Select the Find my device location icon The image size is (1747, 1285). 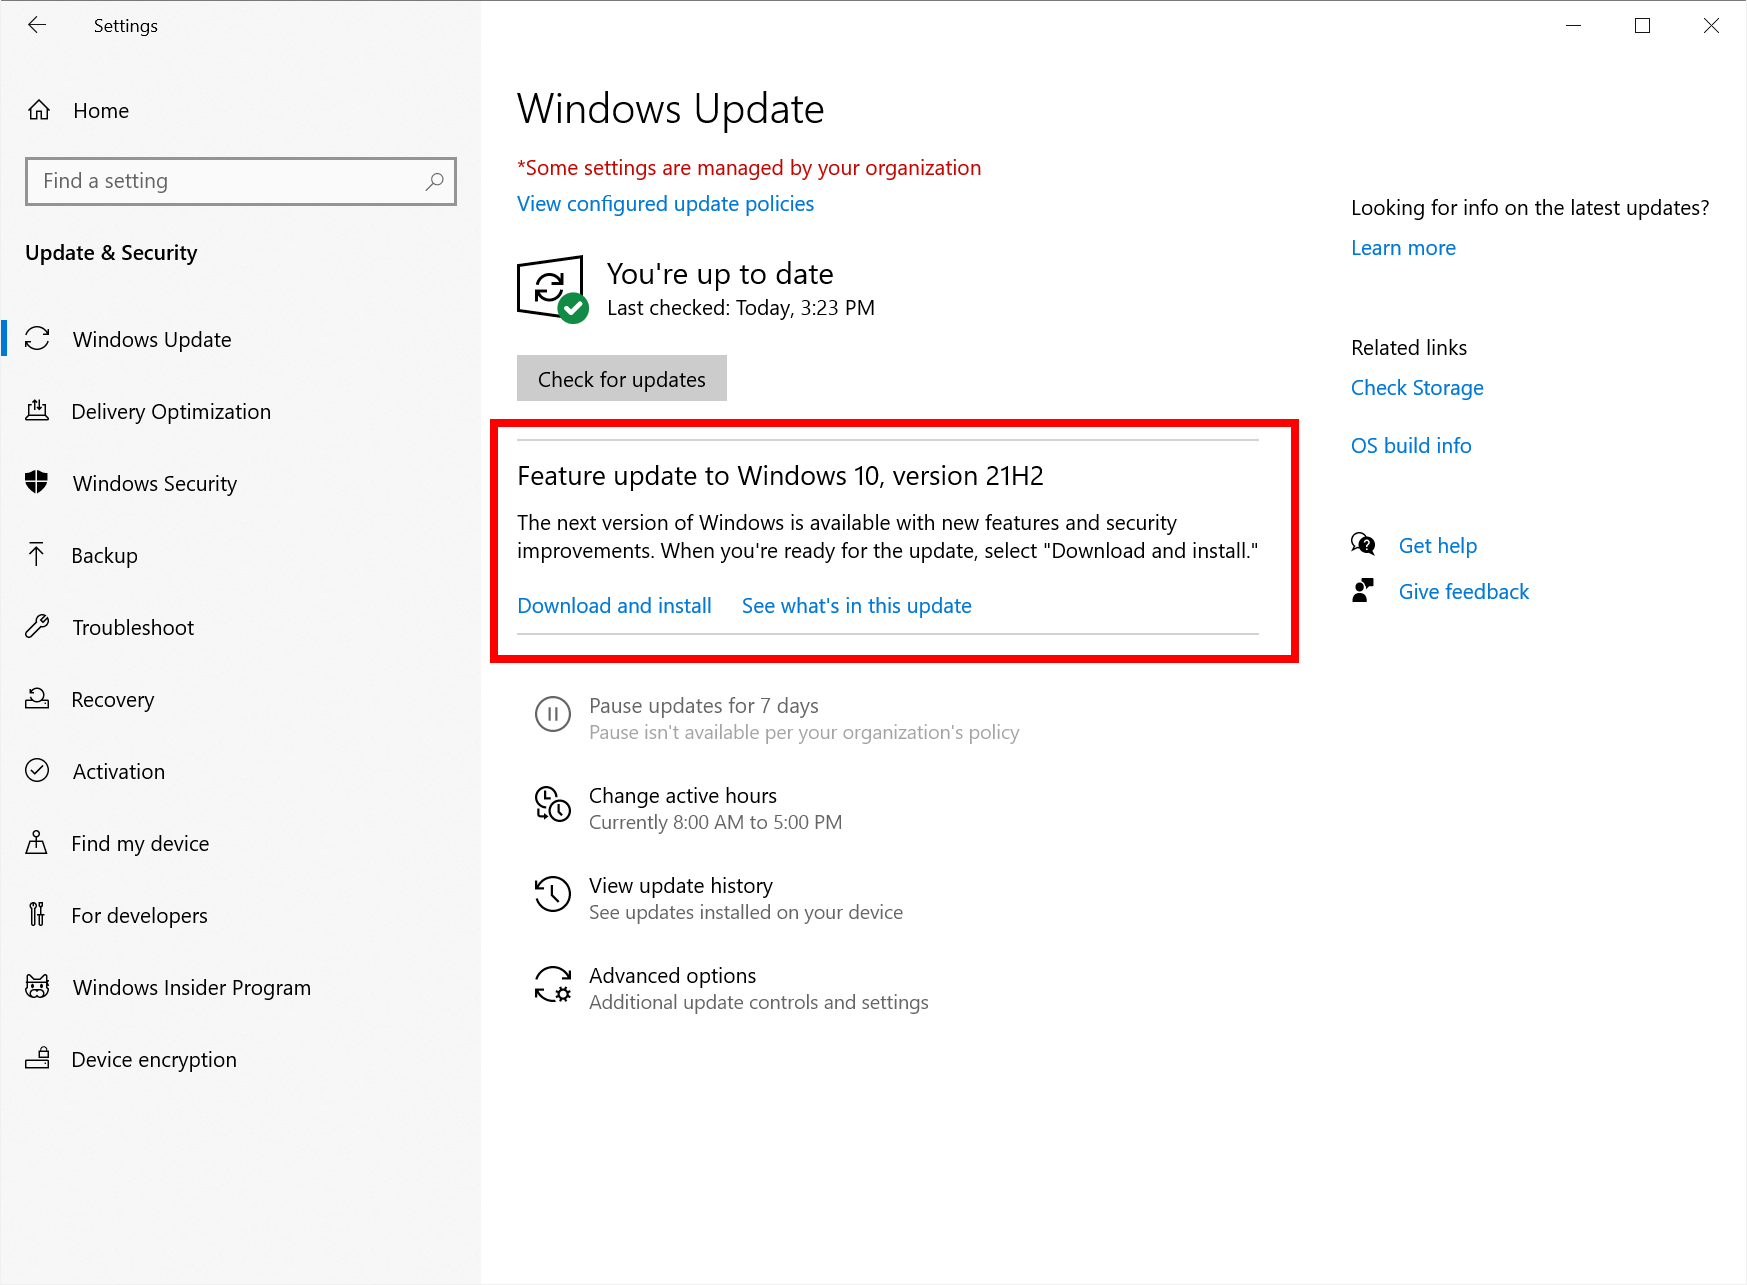(38, 843)
